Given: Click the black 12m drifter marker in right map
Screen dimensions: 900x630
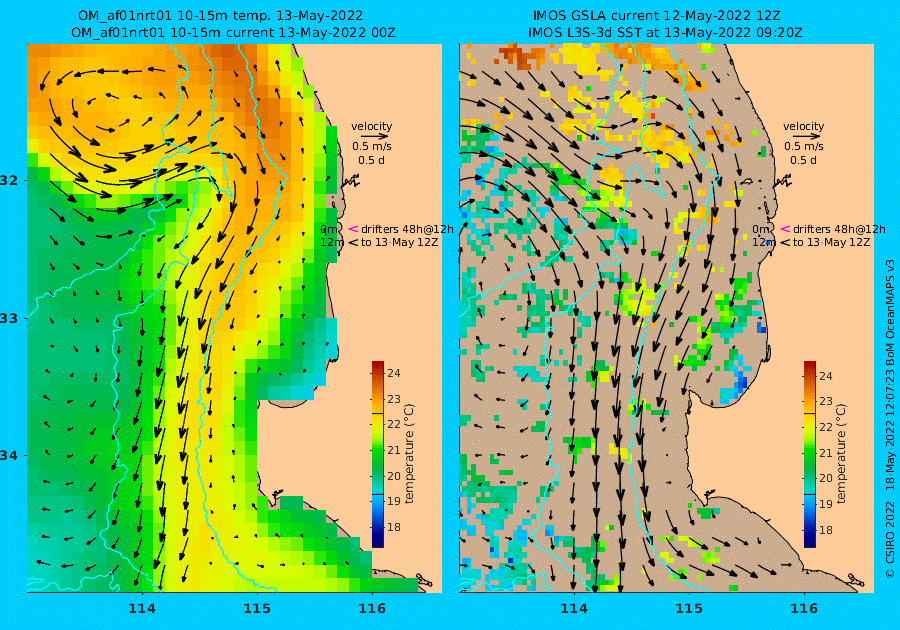Looking at the screenshot, I should [x=785, y=243].
